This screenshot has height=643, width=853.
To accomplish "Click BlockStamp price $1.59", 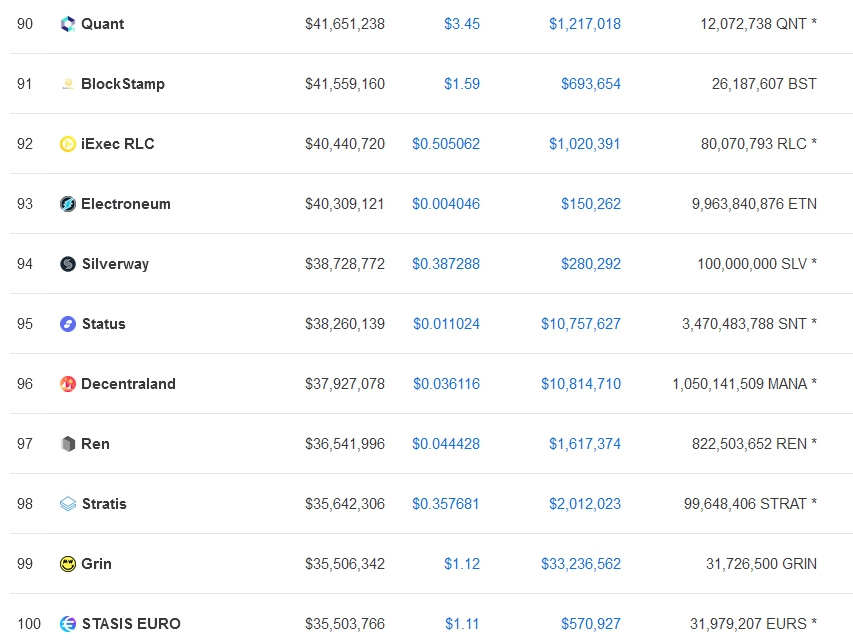I will coord(462,84).
